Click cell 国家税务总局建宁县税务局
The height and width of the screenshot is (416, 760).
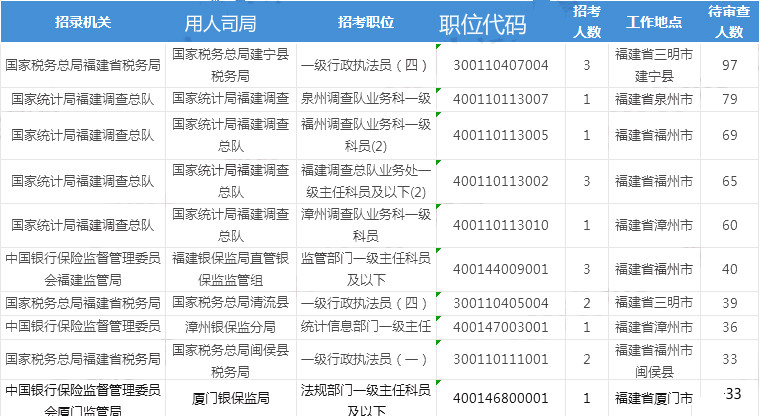231,65
